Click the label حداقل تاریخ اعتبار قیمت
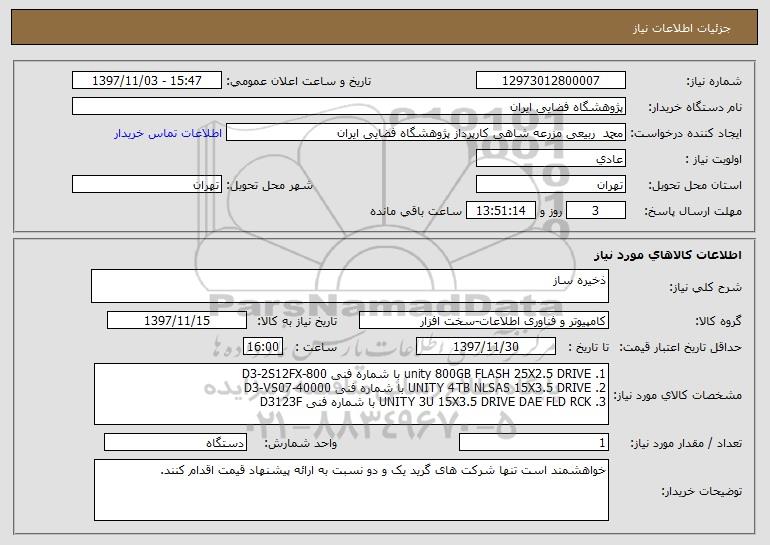Screen dimensions: 770x545 point(680,347)
